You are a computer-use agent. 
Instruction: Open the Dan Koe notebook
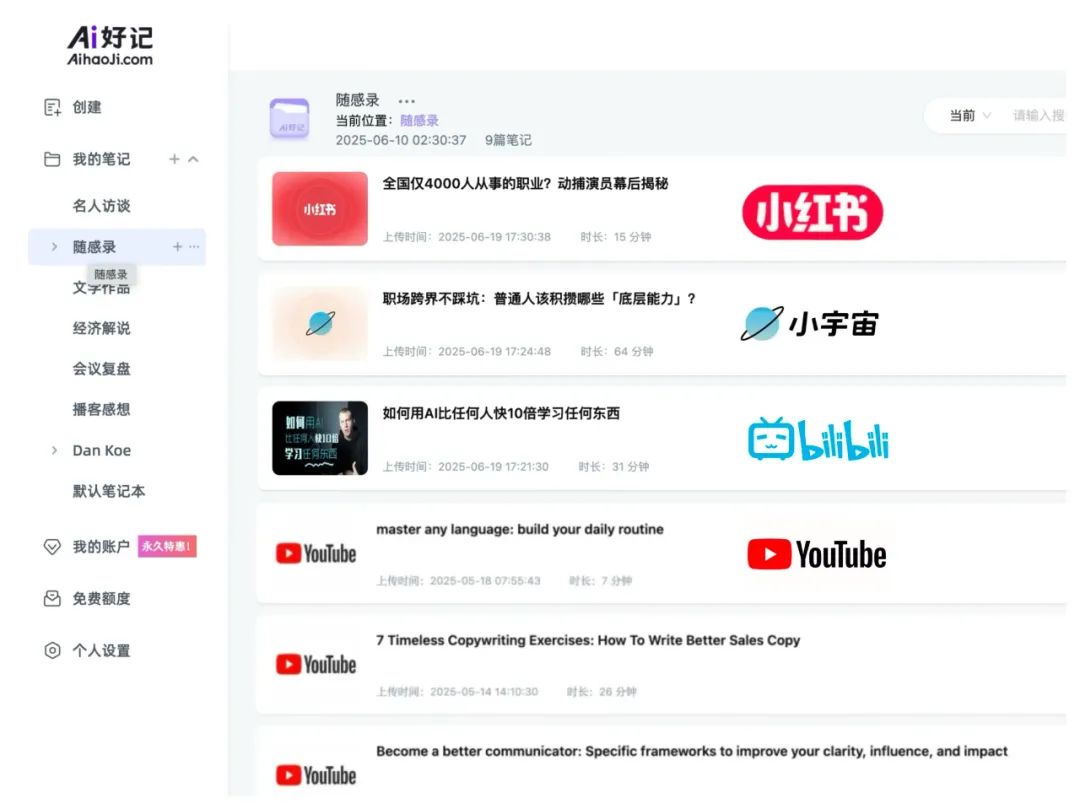click(x=102, y=450)
